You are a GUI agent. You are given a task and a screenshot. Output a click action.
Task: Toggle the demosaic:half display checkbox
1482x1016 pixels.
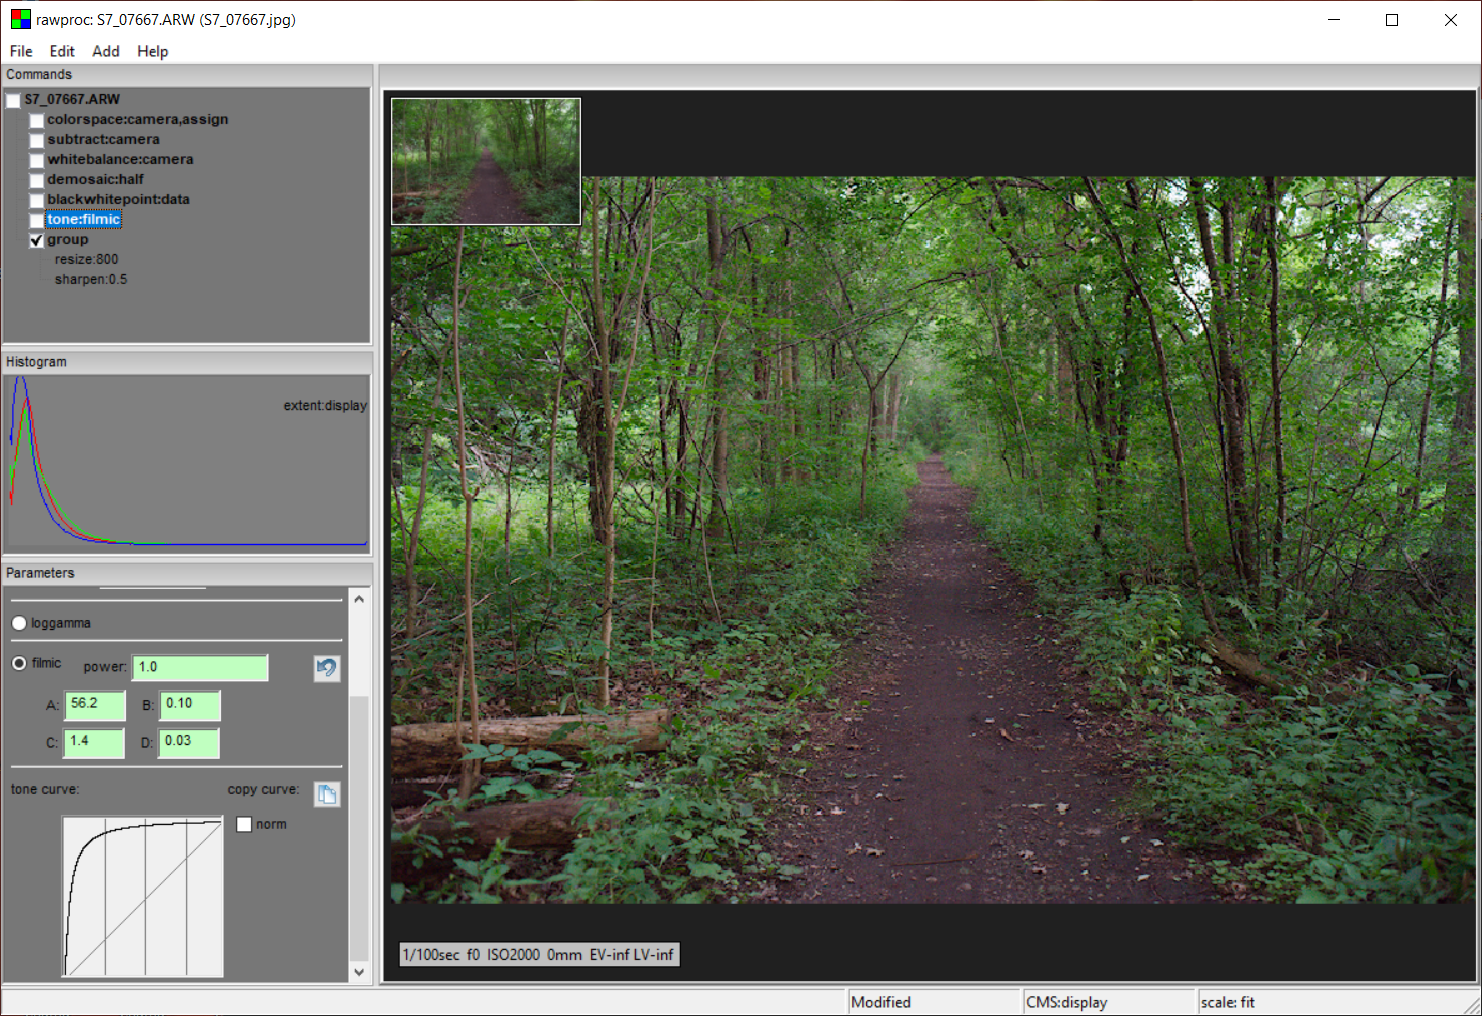pos(37,180)
